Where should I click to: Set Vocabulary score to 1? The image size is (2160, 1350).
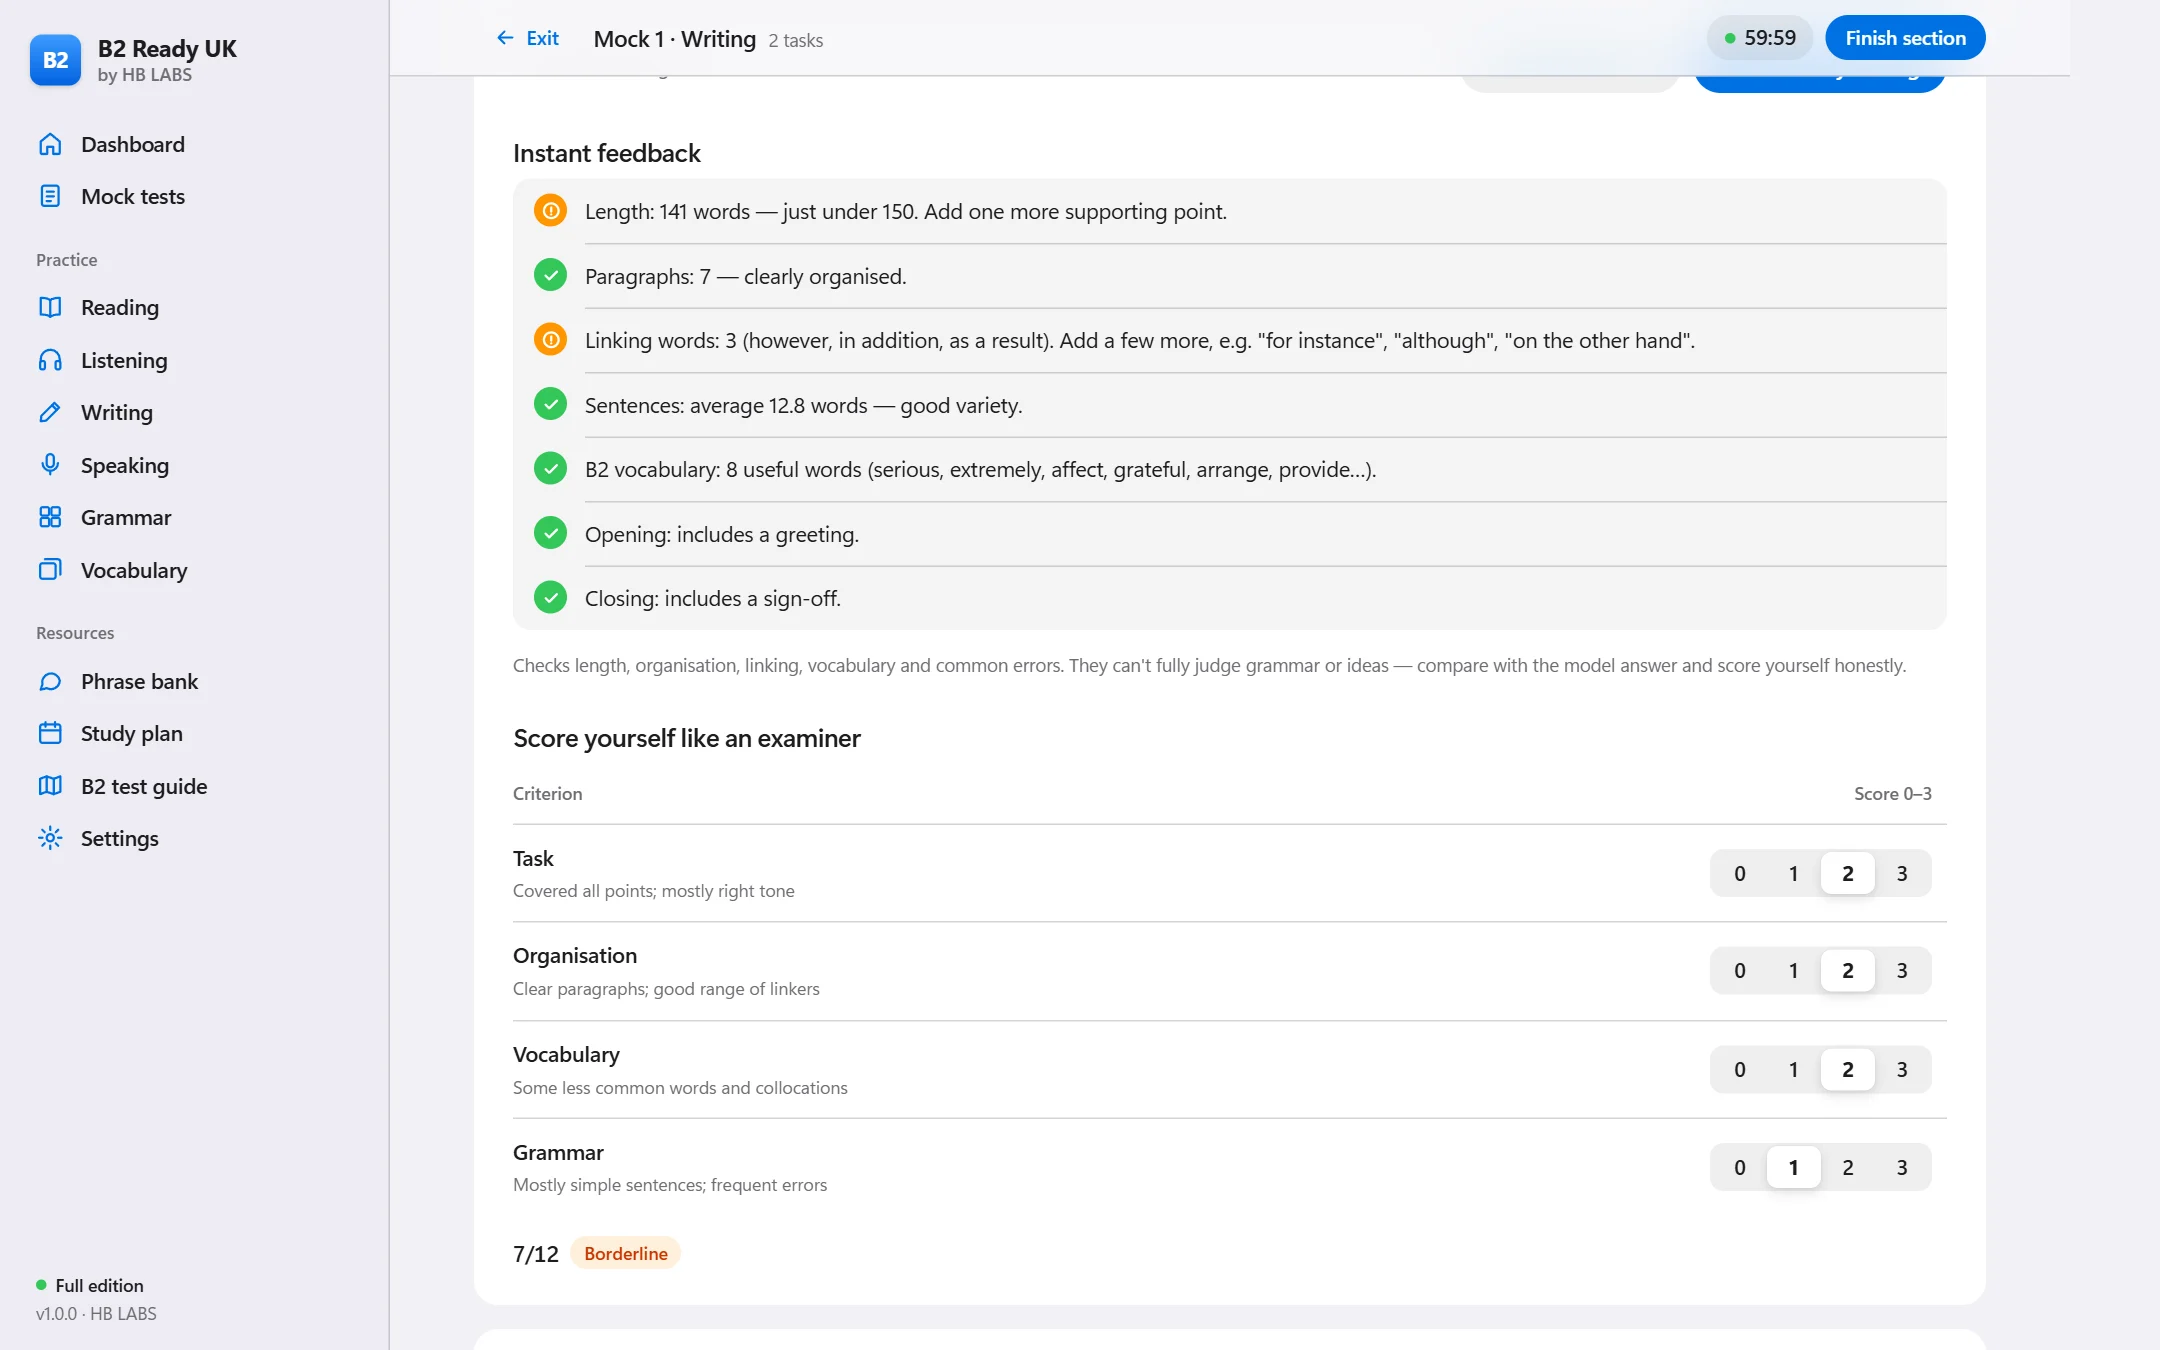[1794, 1069]
